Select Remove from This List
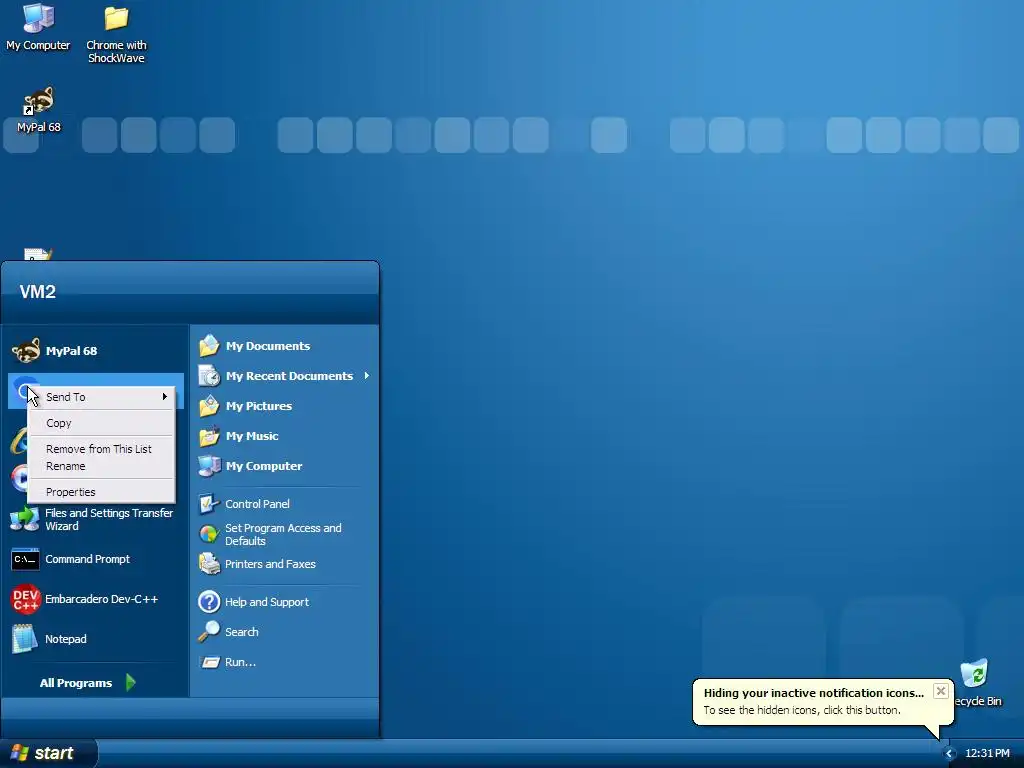1024x768 pixels. pyautogui.click(x=101, y=449)
